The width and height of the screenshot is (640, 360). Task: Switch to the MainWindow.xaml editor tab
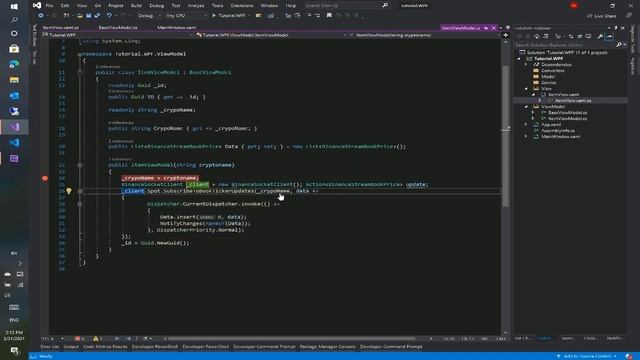tap(176, 28)
